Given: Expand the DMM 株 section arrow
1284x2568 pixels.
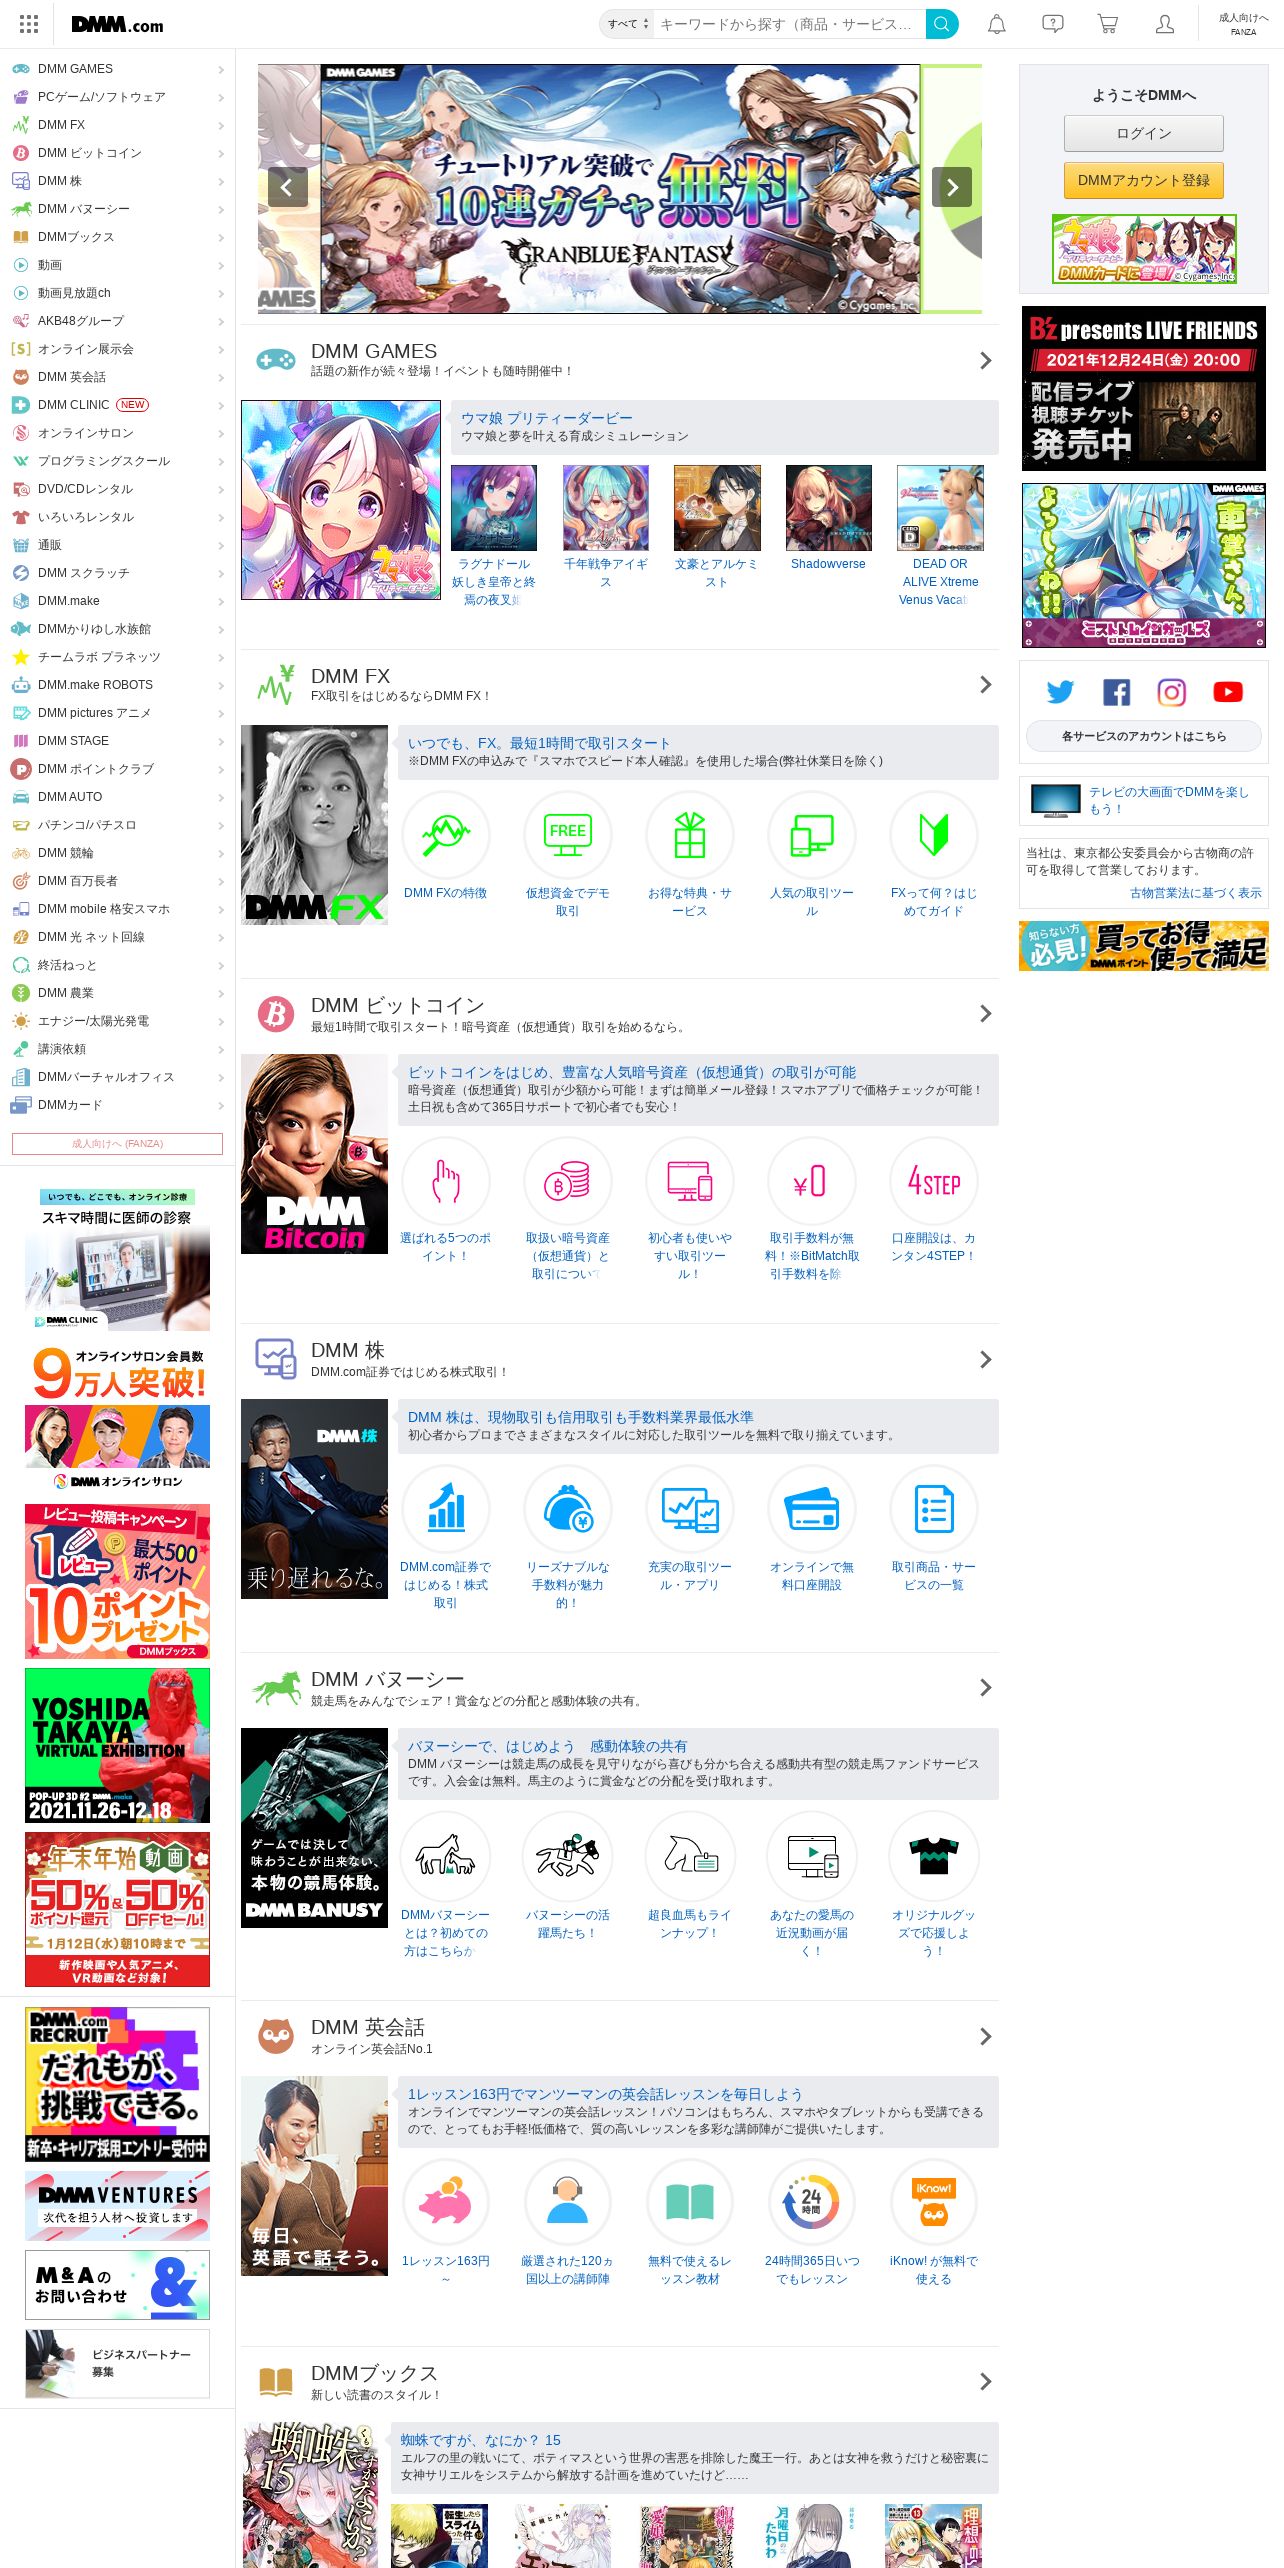Looking at the screenshot, I should coord(985,1359).
